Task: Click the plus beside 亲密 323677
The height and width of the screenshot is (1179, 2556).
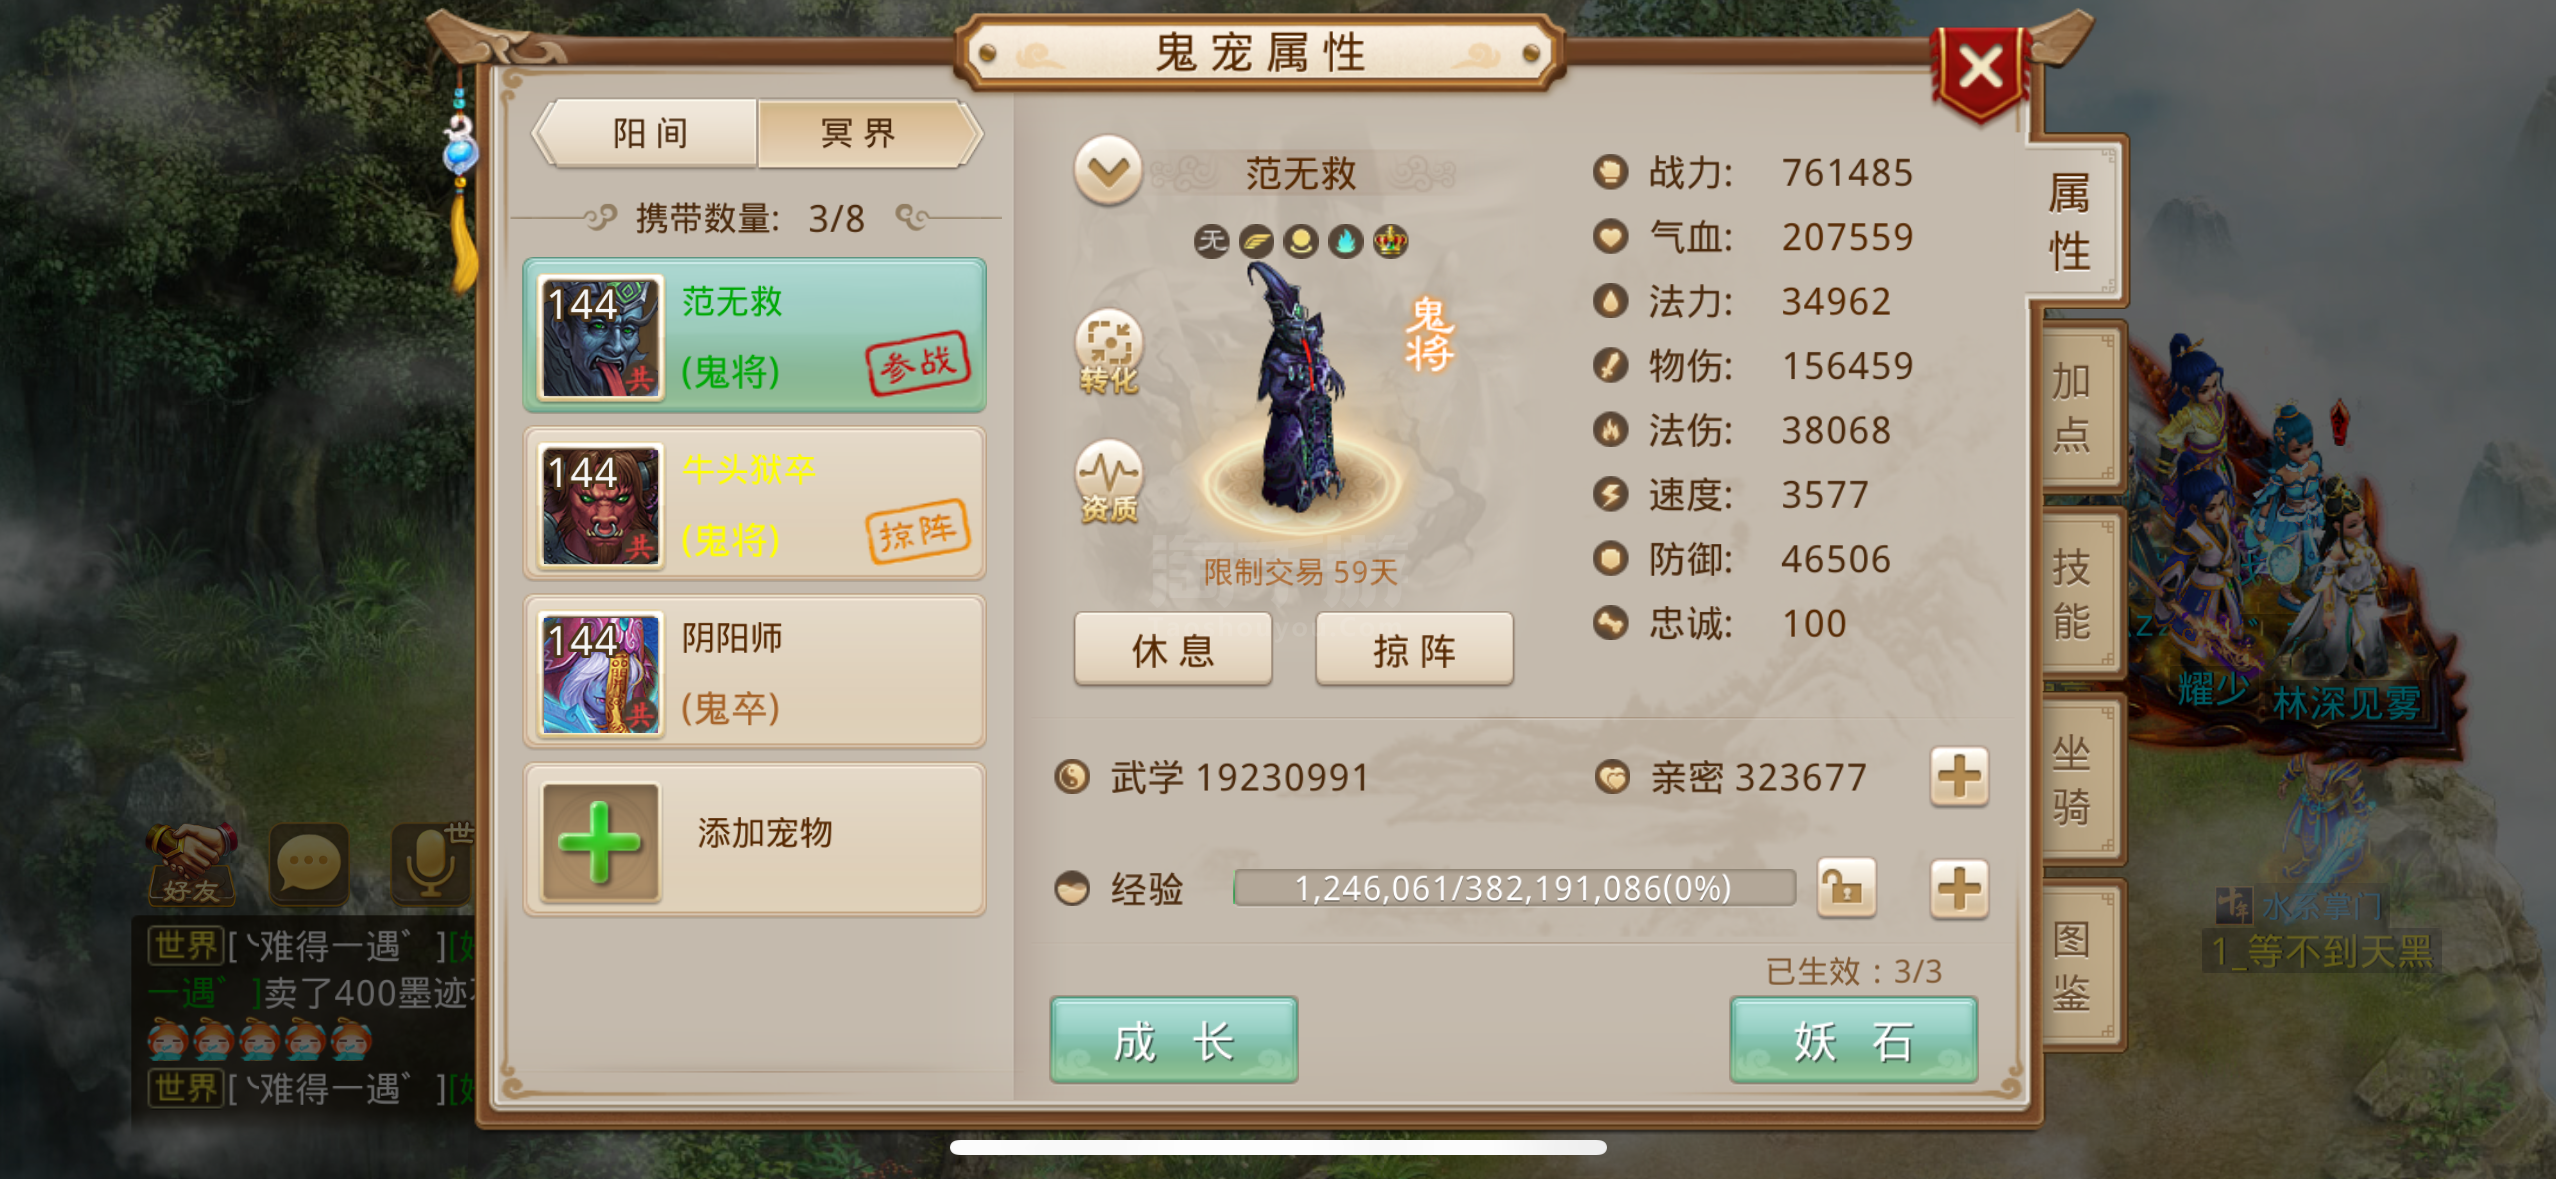Action: point(1958,777)
